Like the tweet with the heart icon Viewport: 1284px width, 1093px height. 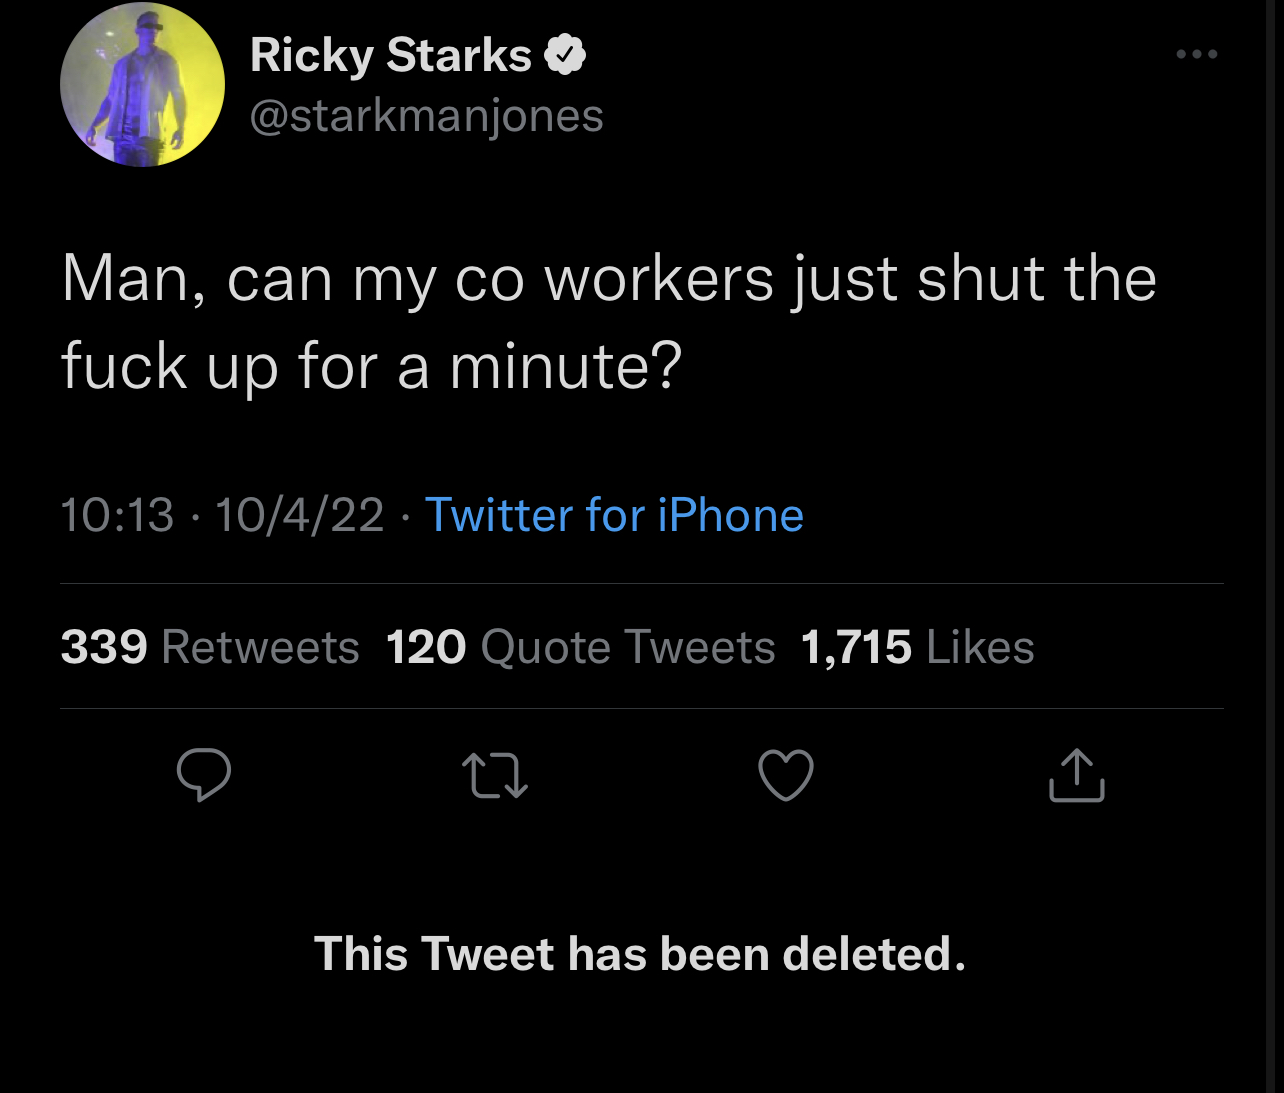pos(786,776)
